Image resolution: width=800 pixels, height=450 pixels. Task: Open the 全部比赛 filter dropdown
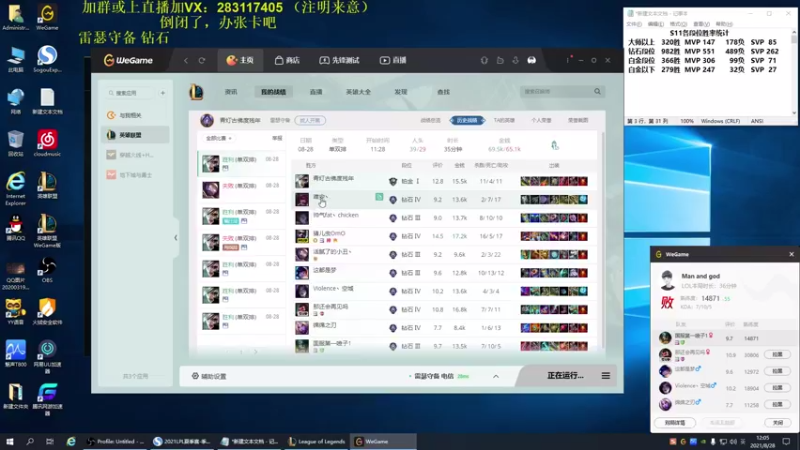pyautogui.click(x=218, y=138)
